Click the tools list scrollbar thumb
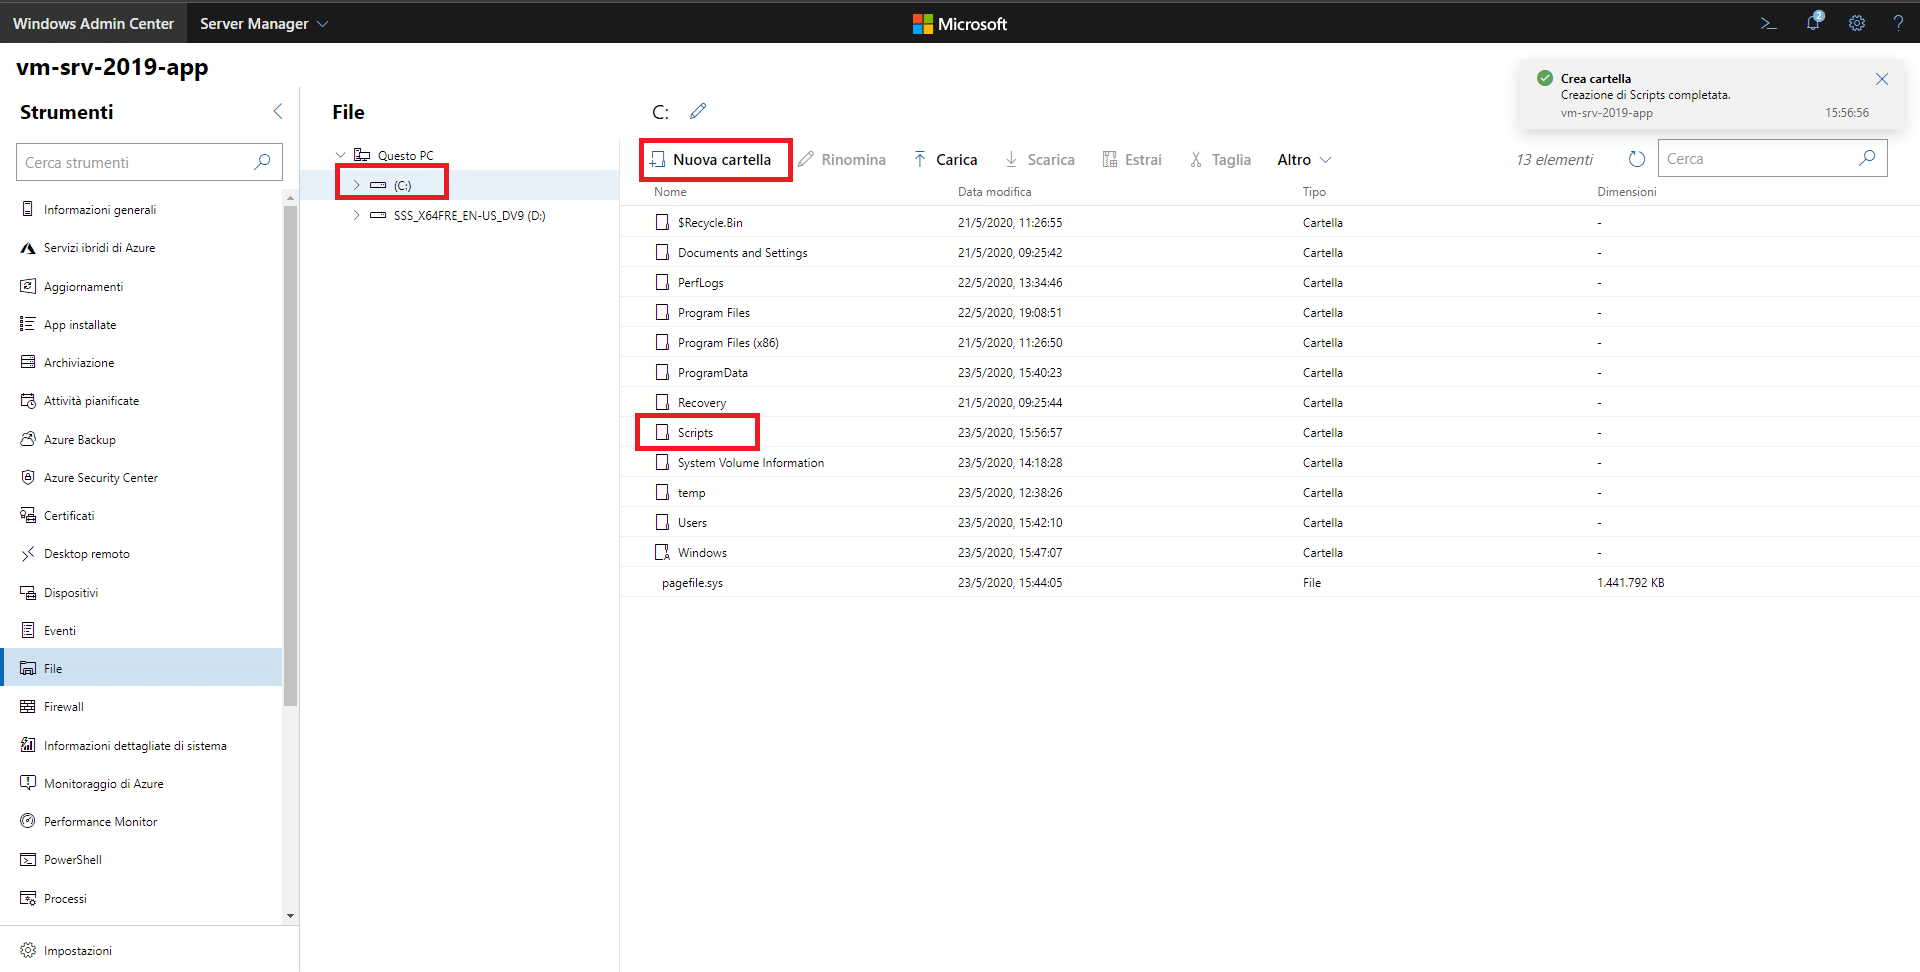Viewport: 1920px width, 972px height. [290, 455]
